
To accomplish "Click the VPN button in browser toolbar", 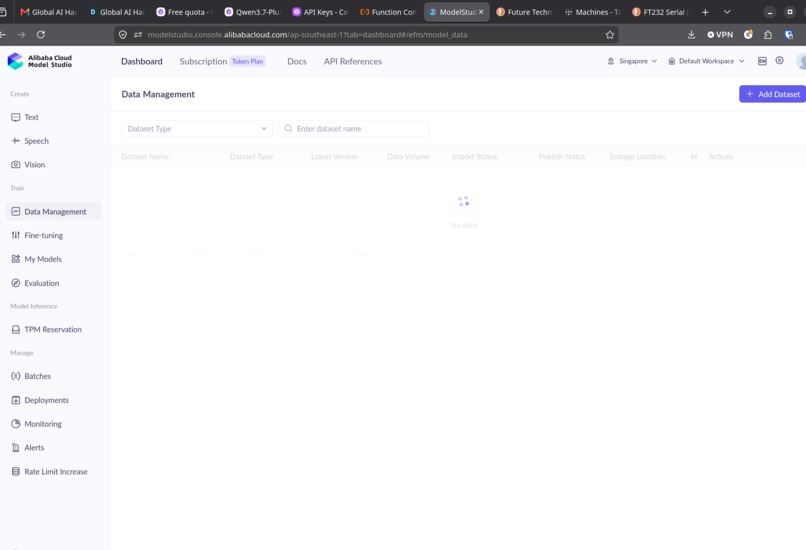I will pyautogui.click(x=720, y=34).
